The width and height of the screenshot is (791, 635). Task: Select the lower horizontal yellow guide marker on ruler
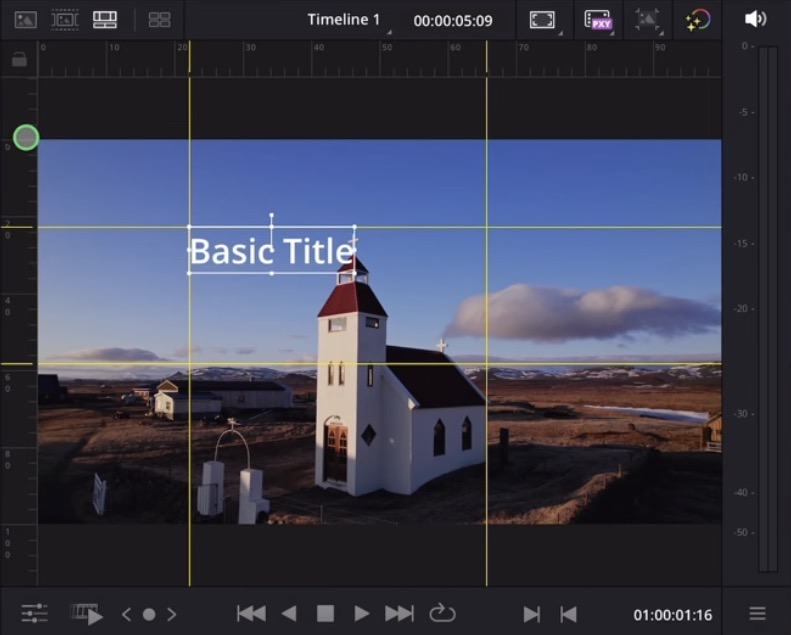pos(17,364)
